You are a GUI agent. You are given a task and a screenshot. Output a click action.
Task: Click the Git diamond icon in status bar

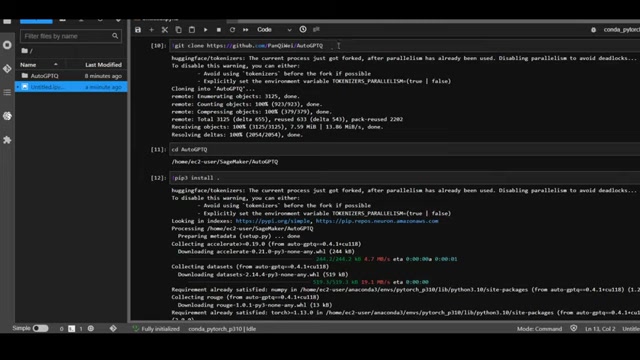tap(113, 329)
